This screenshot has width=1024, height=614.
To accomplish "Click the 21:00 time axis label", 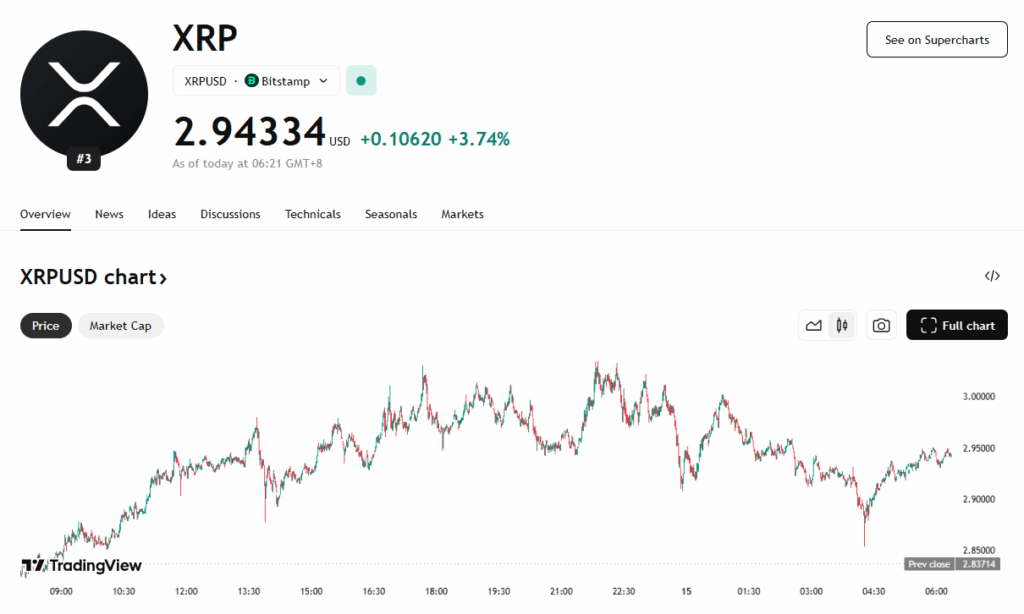I will 561,591.
